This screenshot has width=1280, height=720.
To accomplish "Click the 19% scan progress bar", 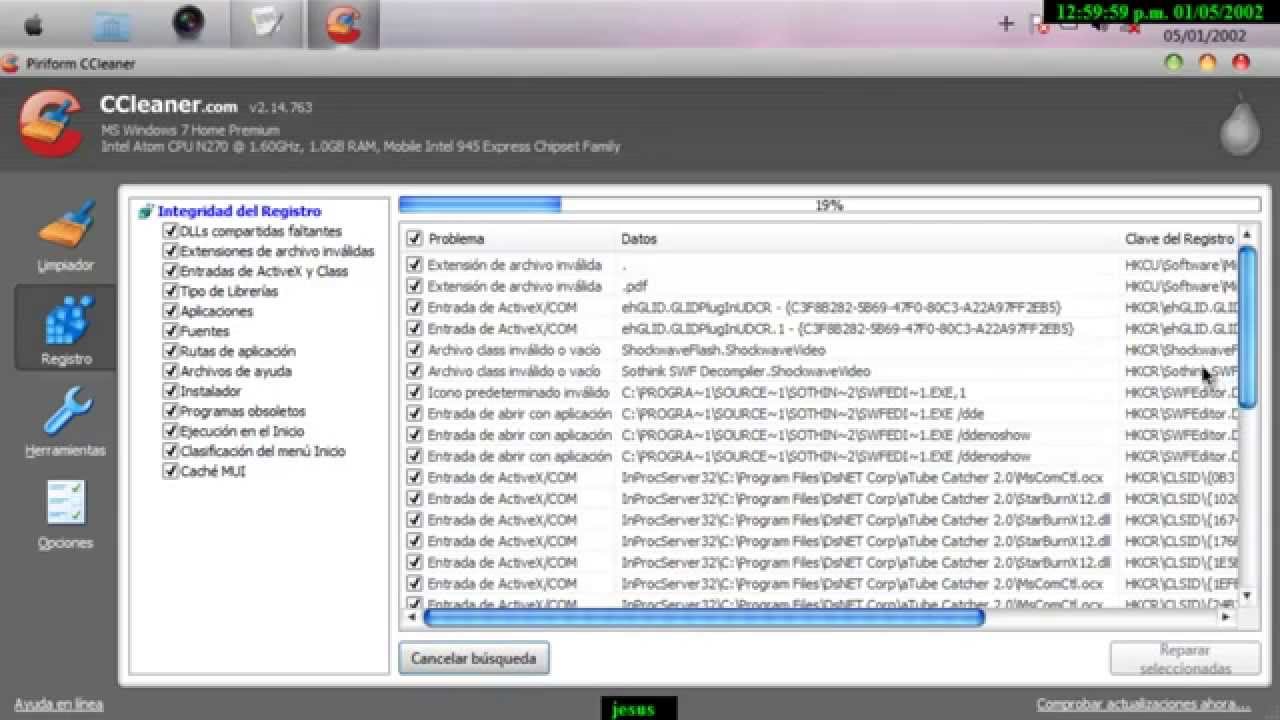I will (829, 205).
